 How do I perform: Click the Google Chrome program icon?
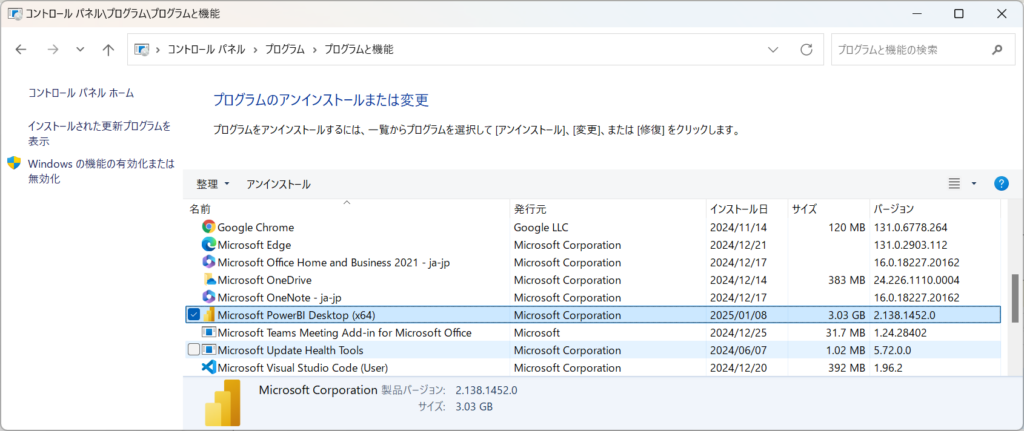tap(209, 227)
